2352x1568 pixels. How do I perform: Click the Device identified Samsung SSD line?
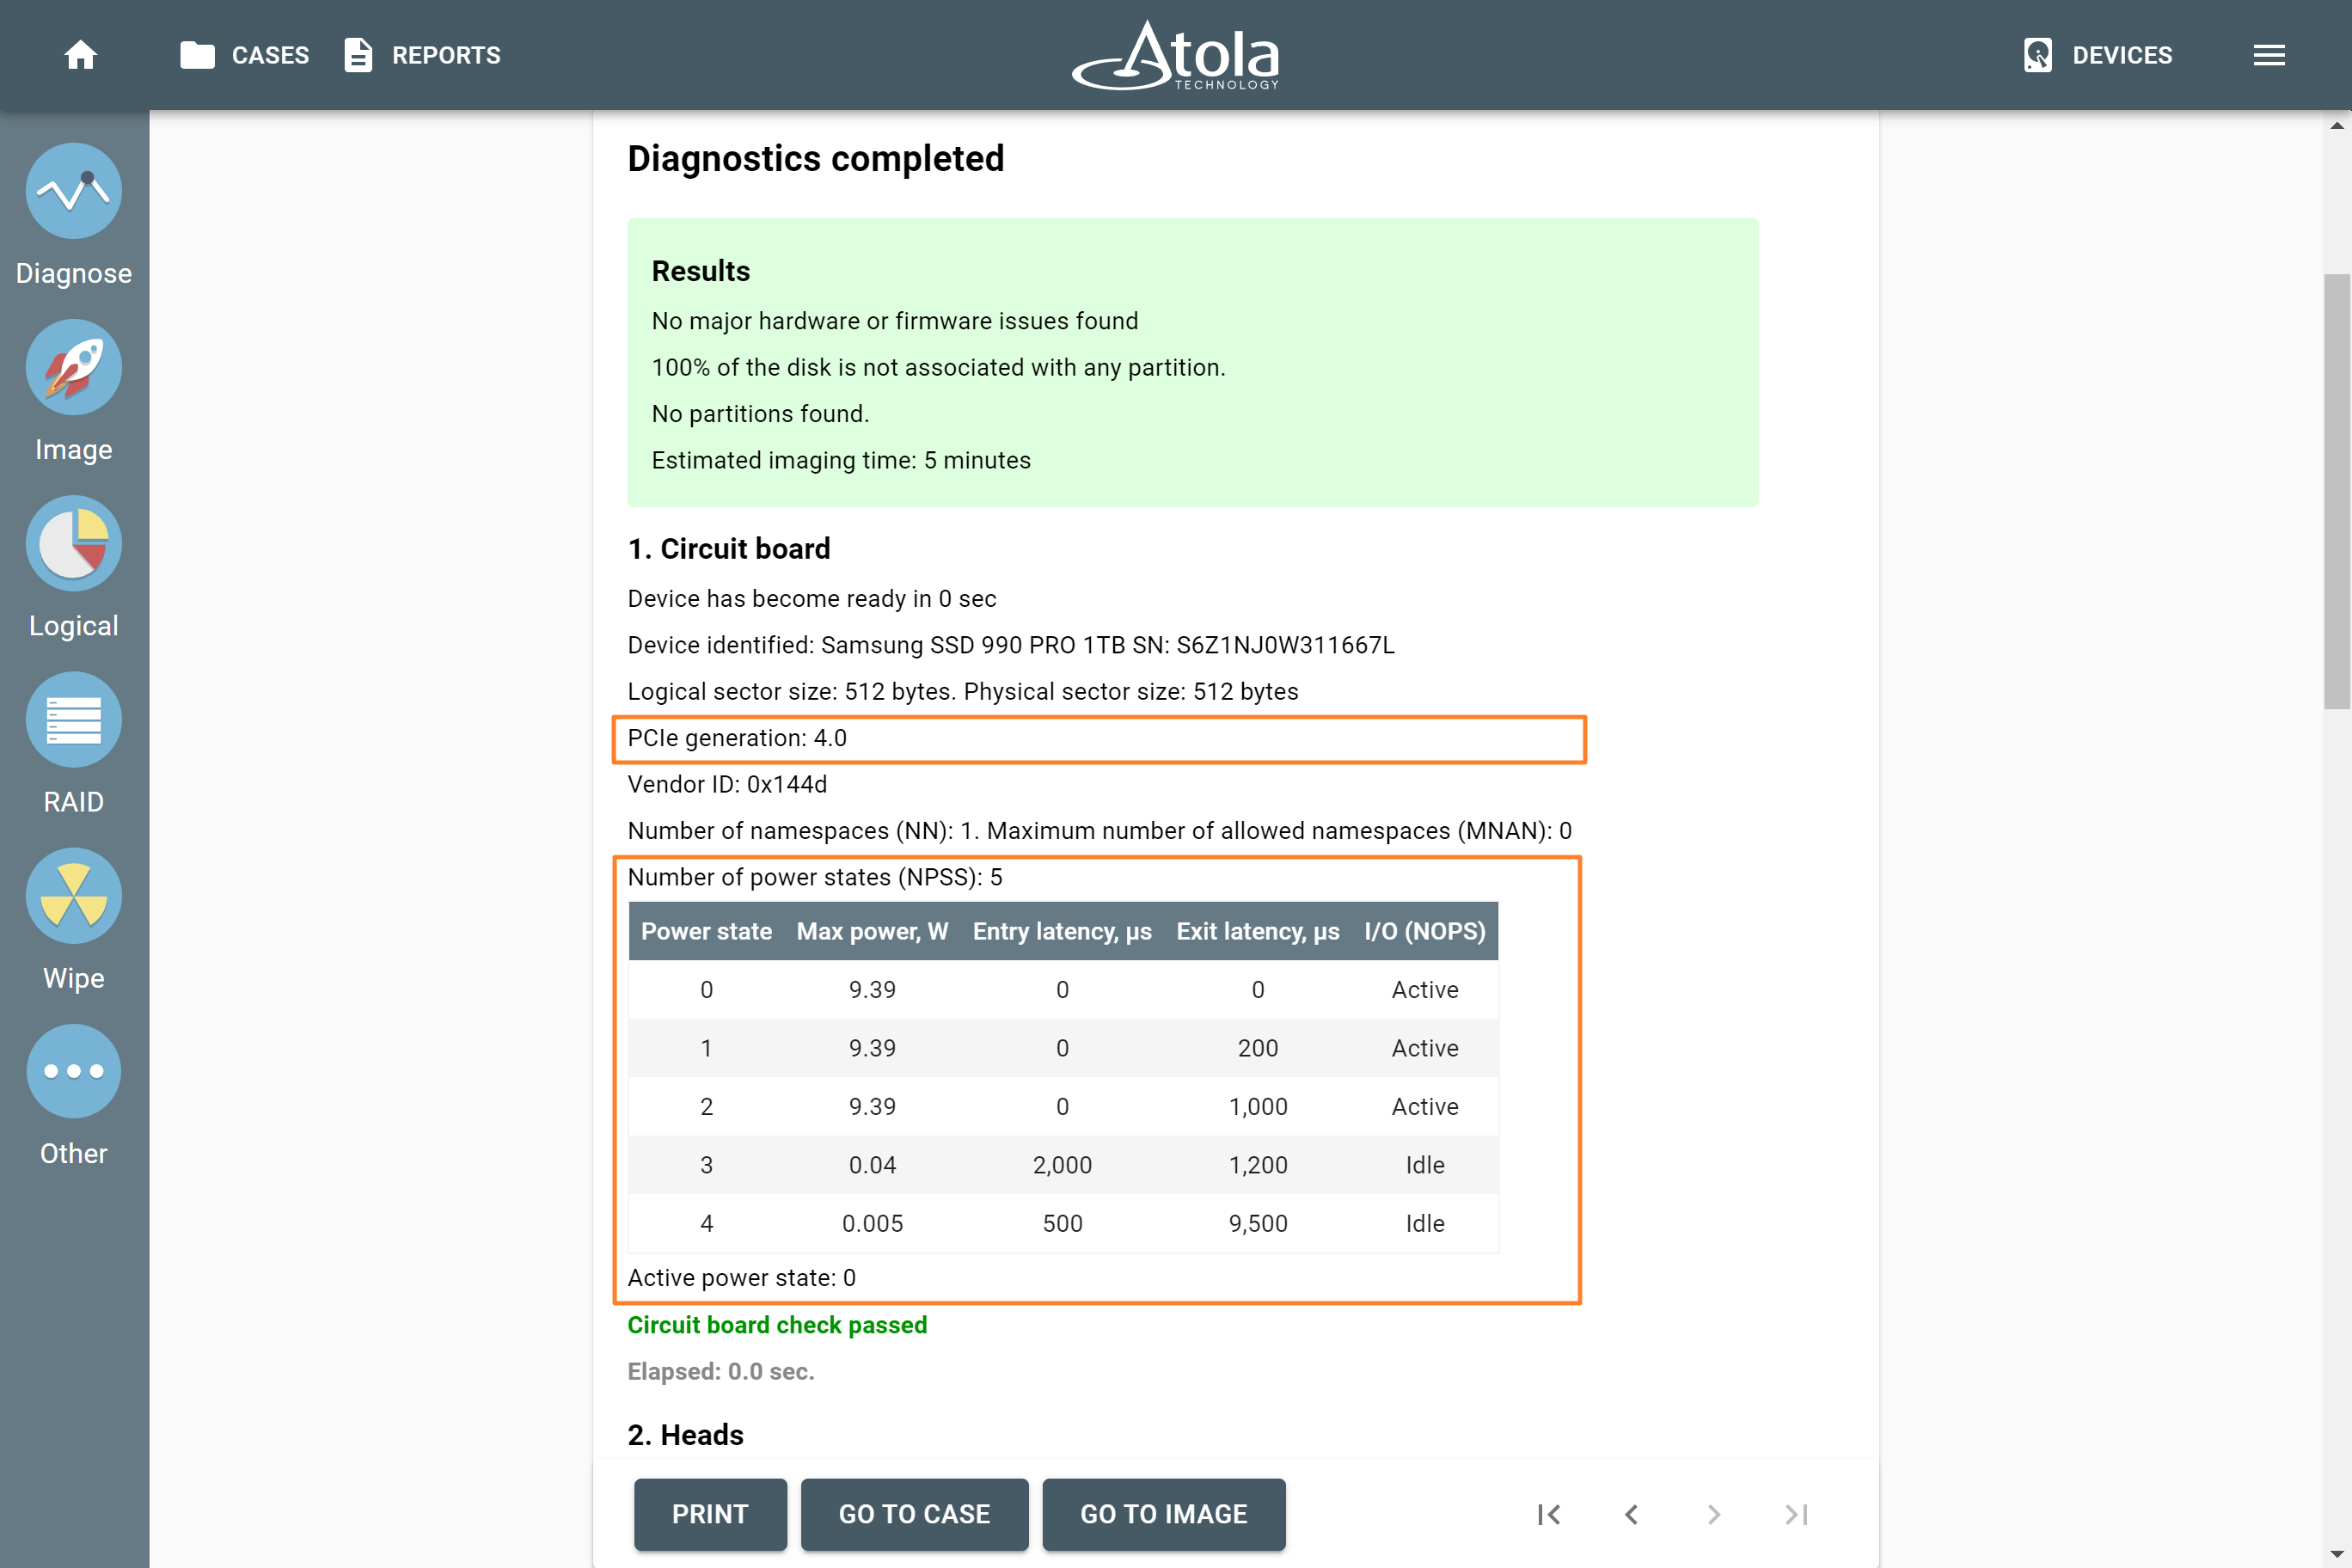[x=1011, y=645]
